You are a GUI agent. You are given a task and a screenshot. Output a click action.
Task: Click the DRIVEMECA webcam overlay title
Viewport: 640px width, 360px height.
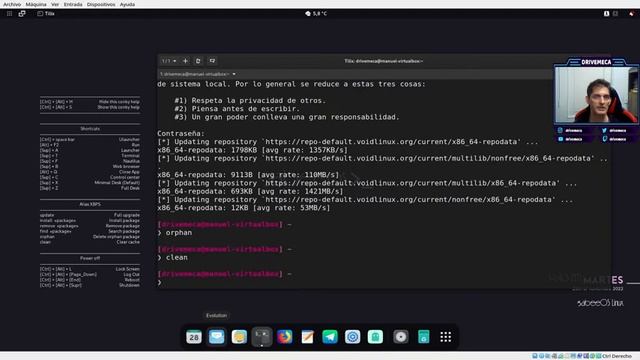click(x=596, y=62)
